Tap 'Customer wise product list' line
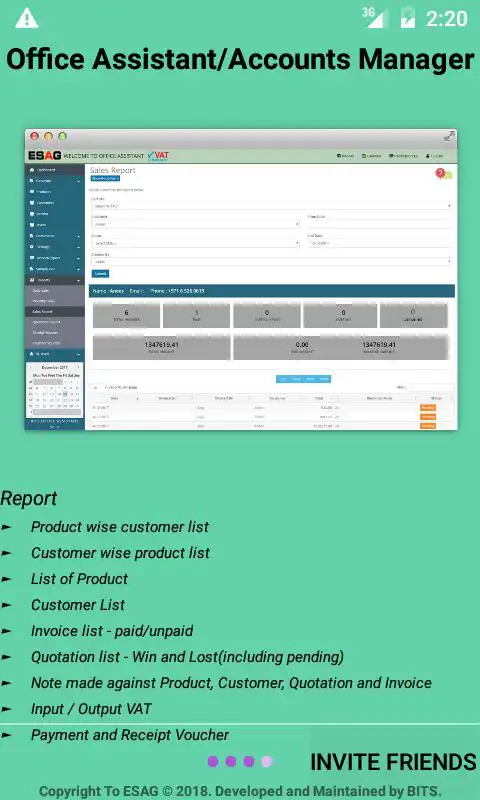This screenshot has width=480, height=800. tap(120, 553)
